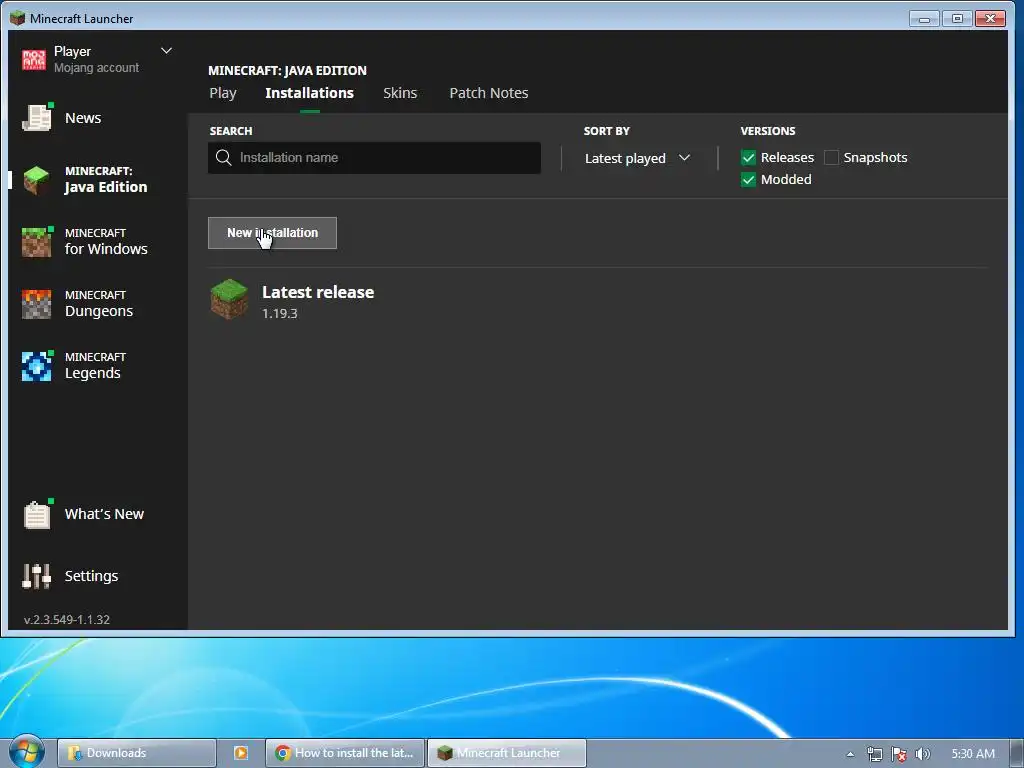The width and height of the screenshot is (1024, 768).
Task: Switch to the Patch Notes tab
Action: (x=488, y=93)
